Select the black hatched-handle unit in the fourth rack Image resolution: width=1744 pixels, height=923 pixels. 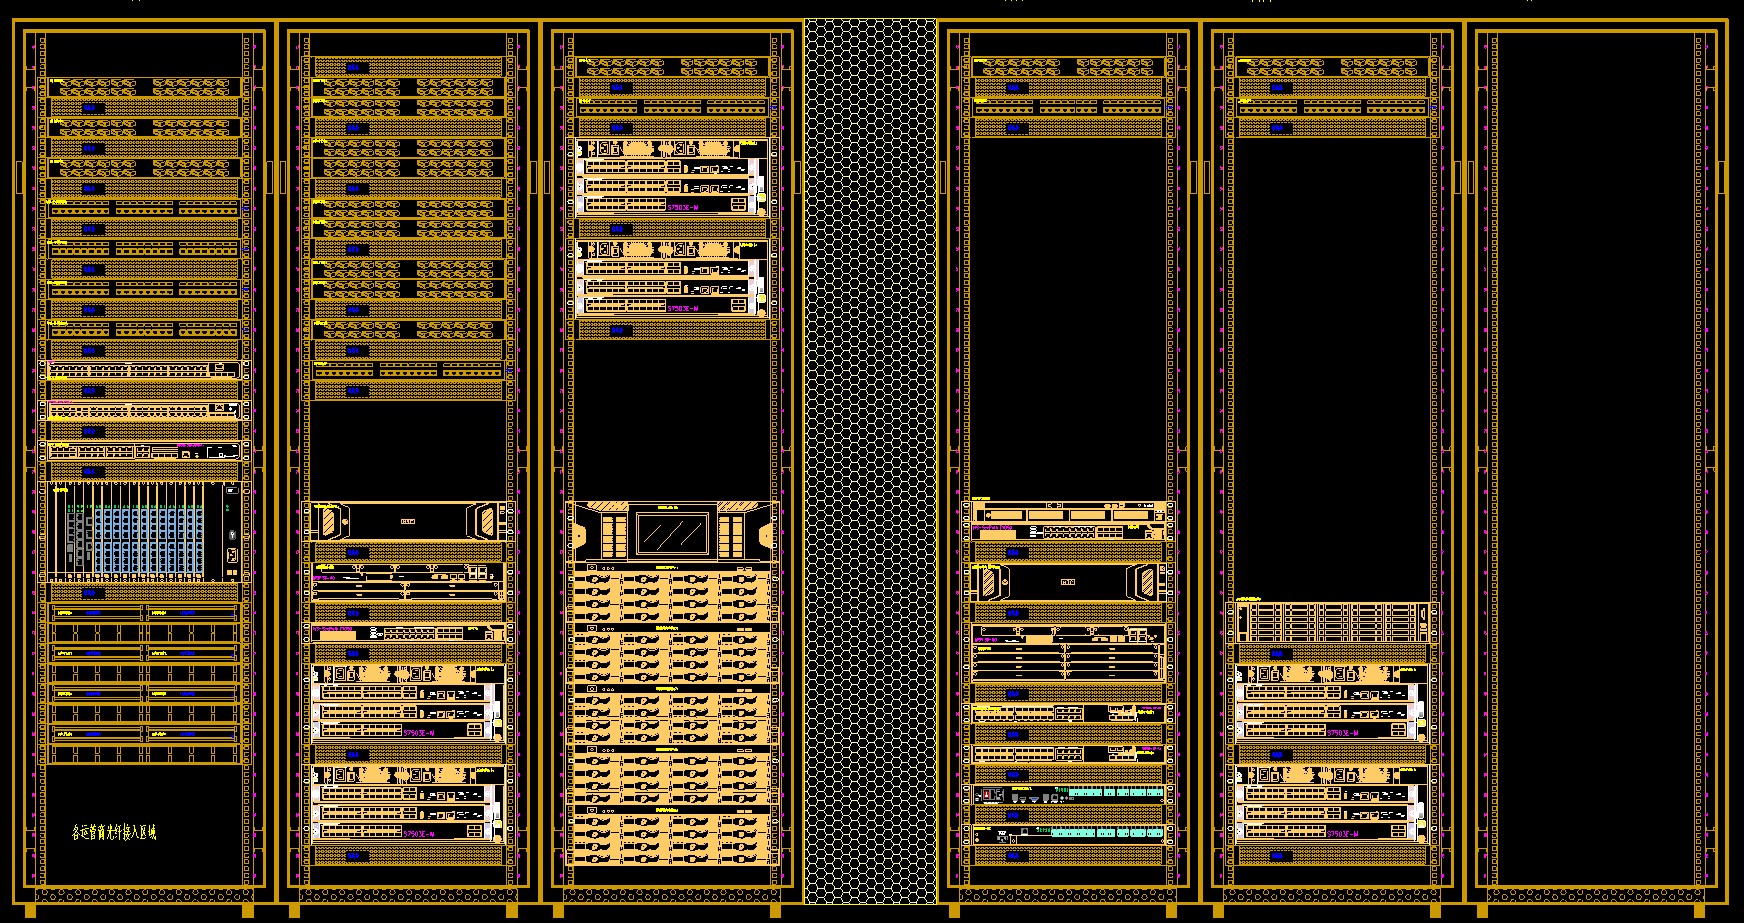(x=1070, y=581)
